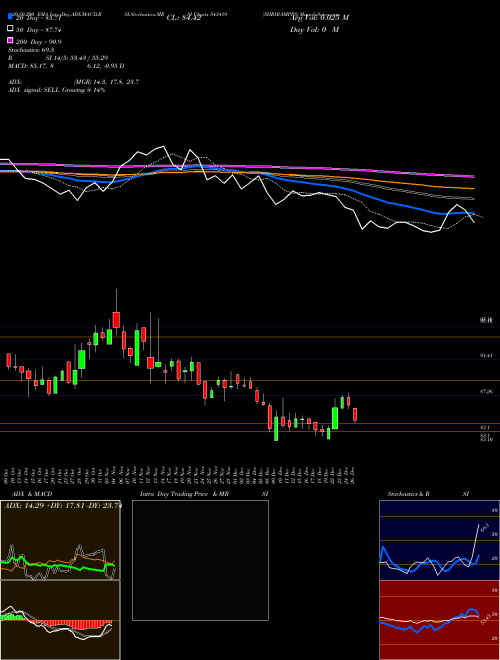The height and width of the screenshot is (660, 500).
Task: Click the 'Intra Day Trading Price & MR' title
Action: click(x=184, y=494)
